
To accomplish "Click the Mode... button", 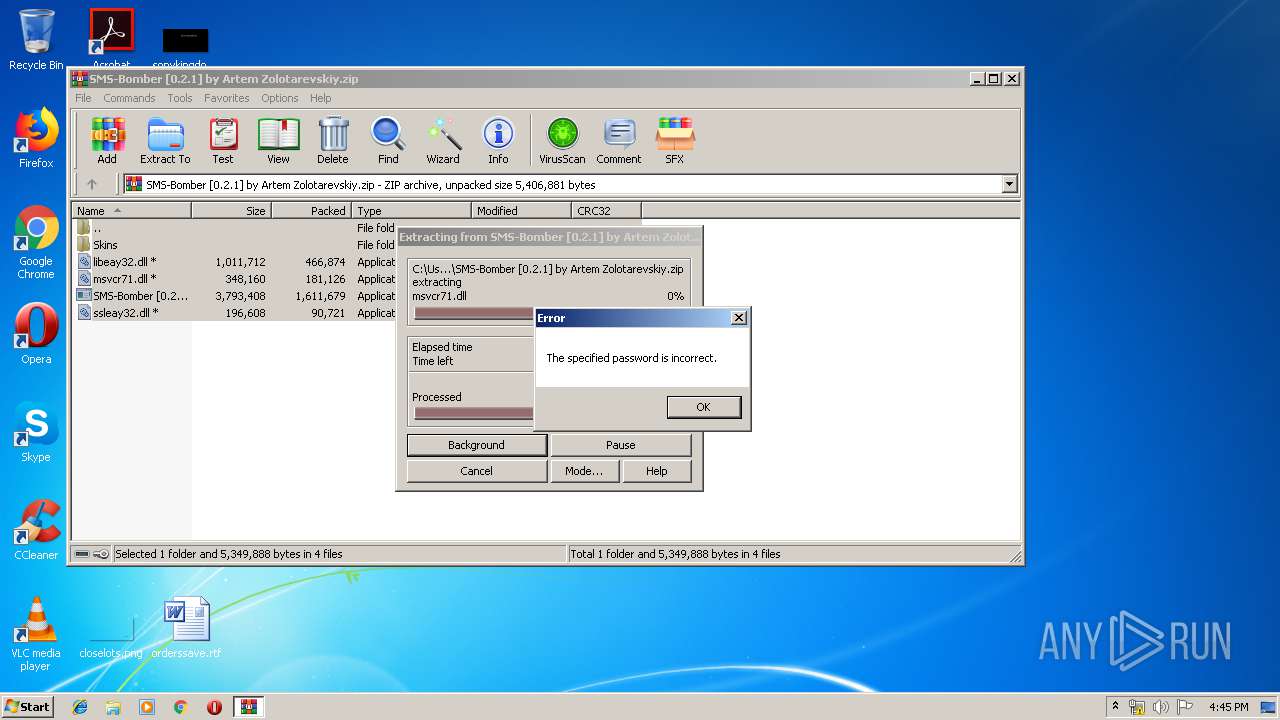I will pos(584,471).
